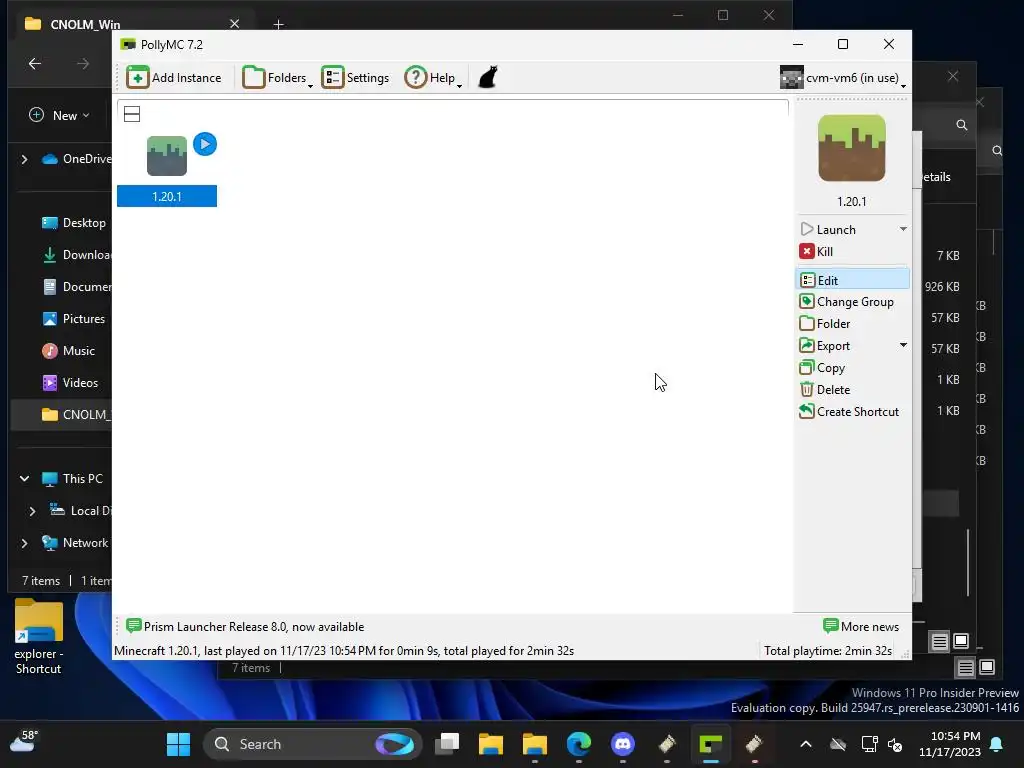
Task: Open Desktop in Explorer sidebar
Action: 74,223
